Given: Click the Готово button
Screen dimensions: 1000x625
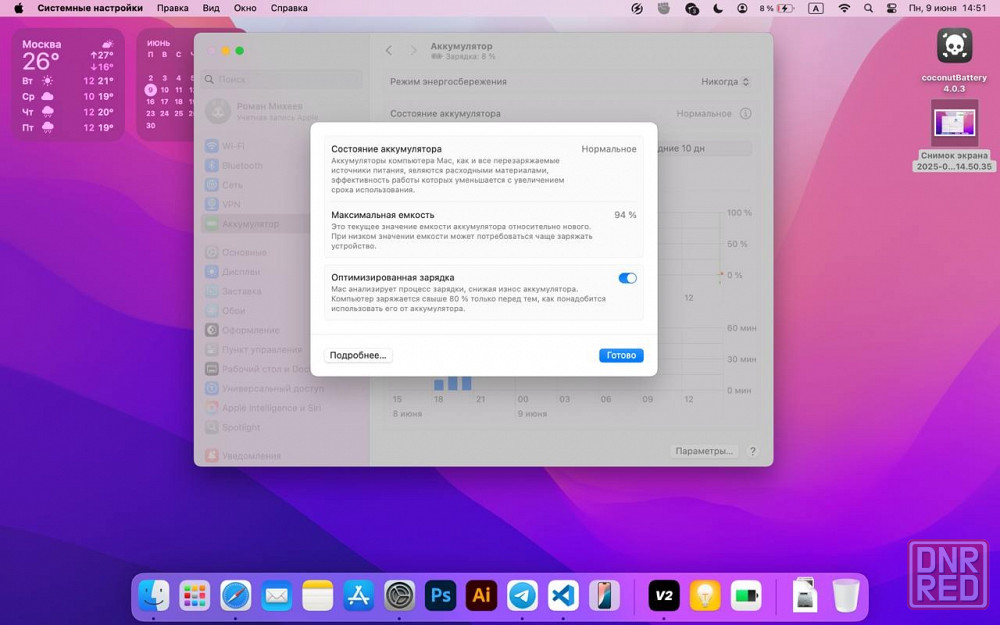Looking at the screenshot, I should click(x=621, y=355).
